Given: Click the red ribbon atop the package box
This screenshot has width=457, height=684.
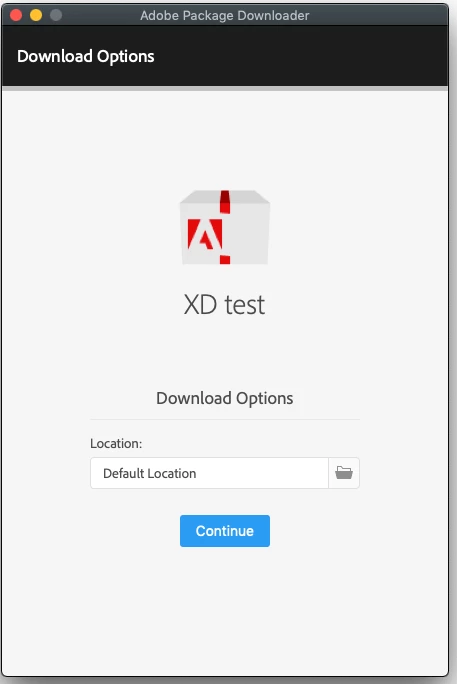Looking at the screenshot, I should point(225,202).
